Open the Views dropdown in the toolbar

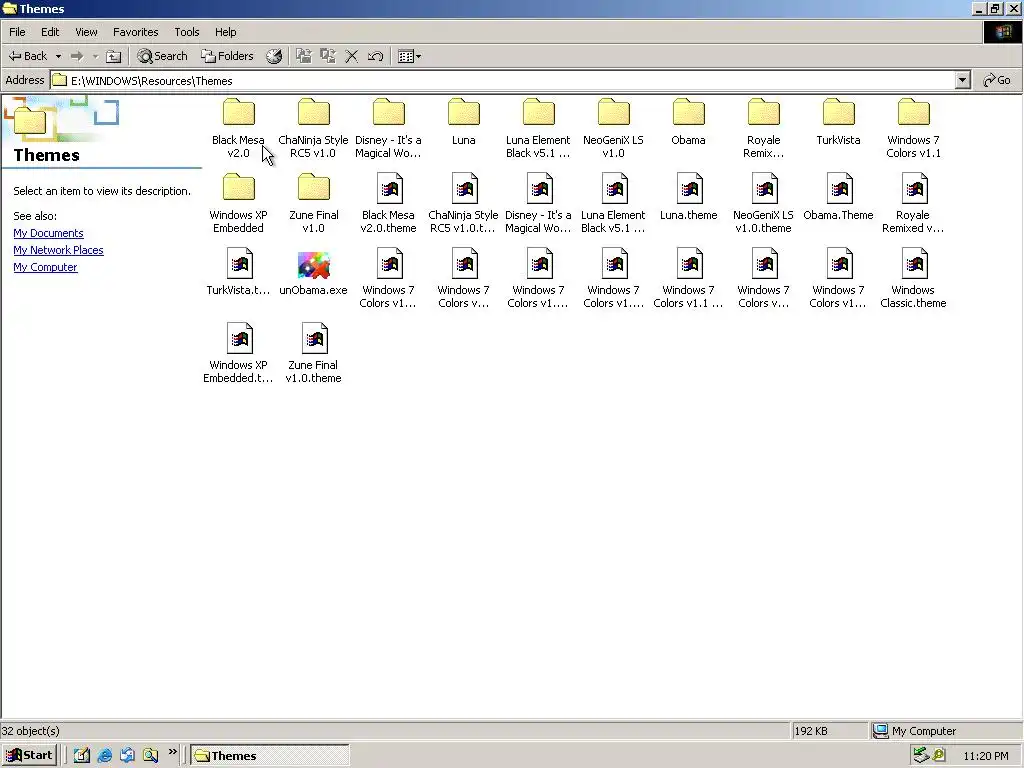pos(409,56)
